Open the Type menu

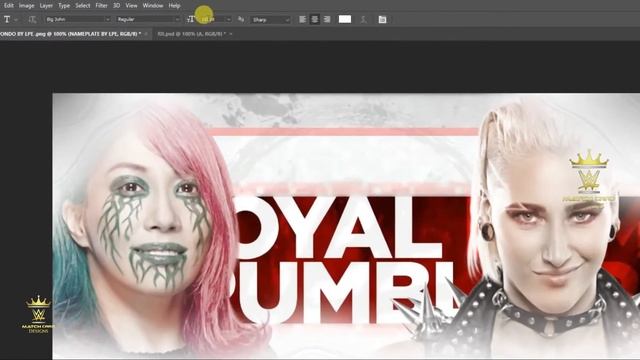pos(64,6)
